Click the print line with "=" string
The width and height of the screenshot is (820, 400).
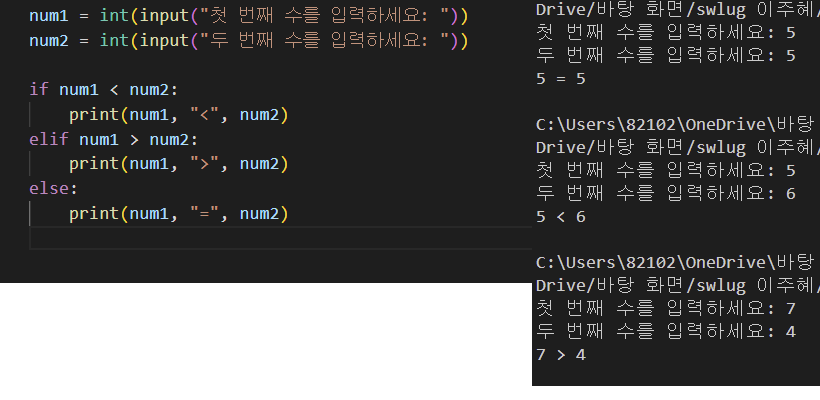pos(178,213)
